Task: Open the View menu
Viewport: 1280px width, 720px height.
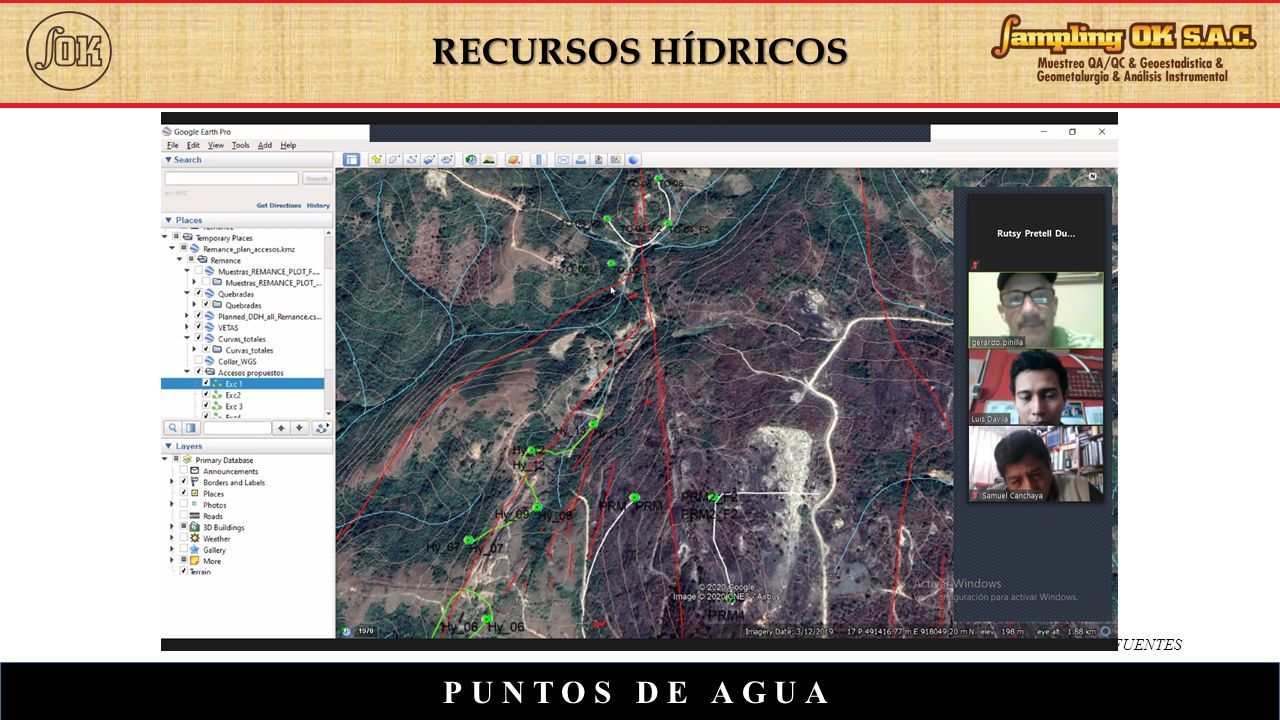Action: pos(216,145)
